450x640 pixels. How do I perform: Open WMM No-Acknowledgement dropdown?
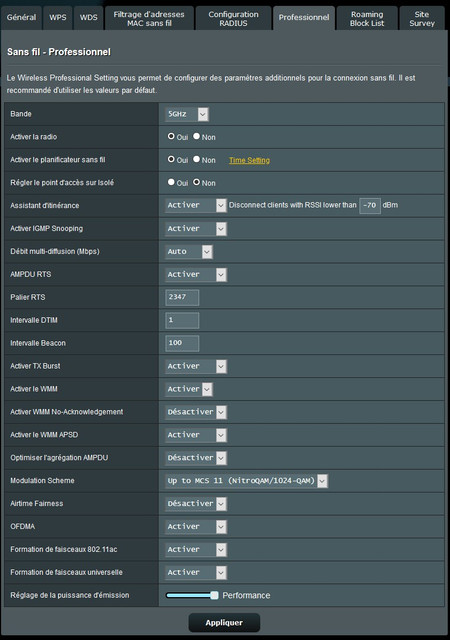click(196, 412)
